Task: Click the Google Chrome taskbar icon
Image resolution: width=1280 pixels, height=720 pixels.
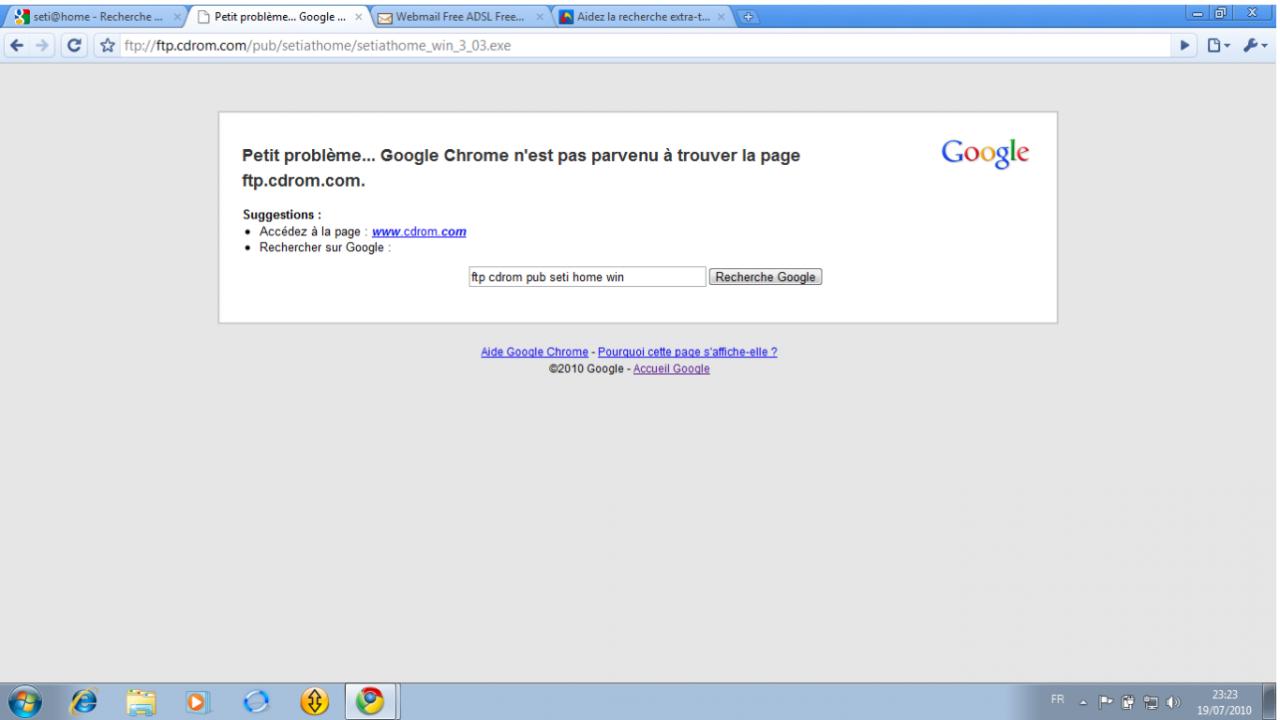Action: point(370,701)
